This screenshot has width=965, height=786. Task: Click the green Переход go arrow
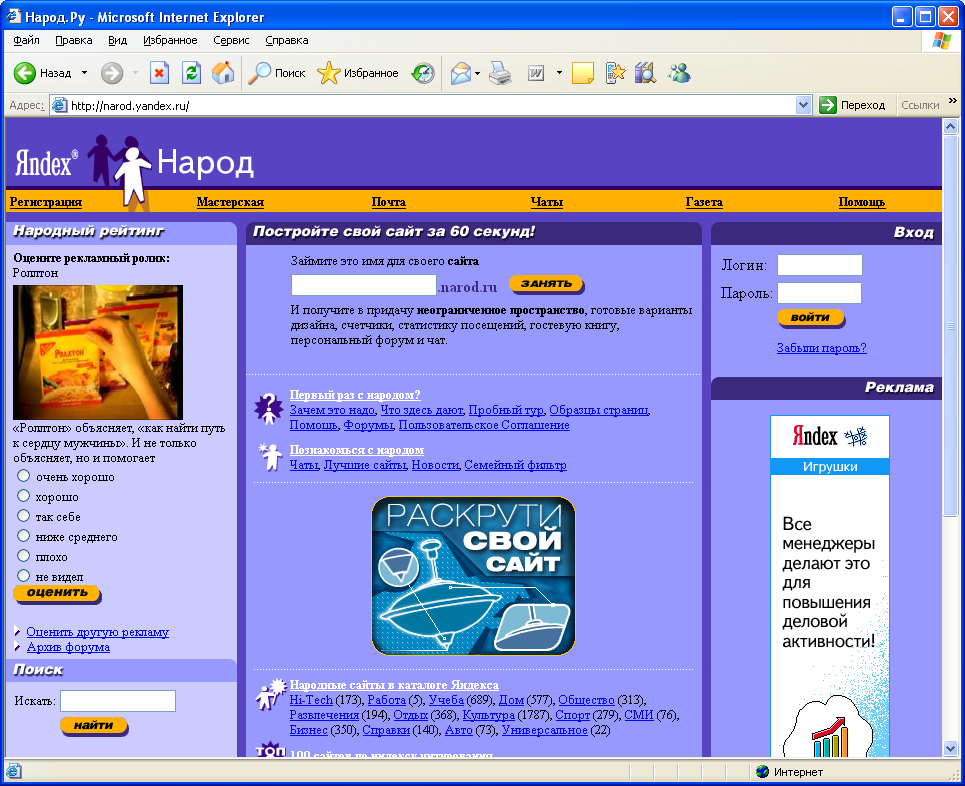828,105
